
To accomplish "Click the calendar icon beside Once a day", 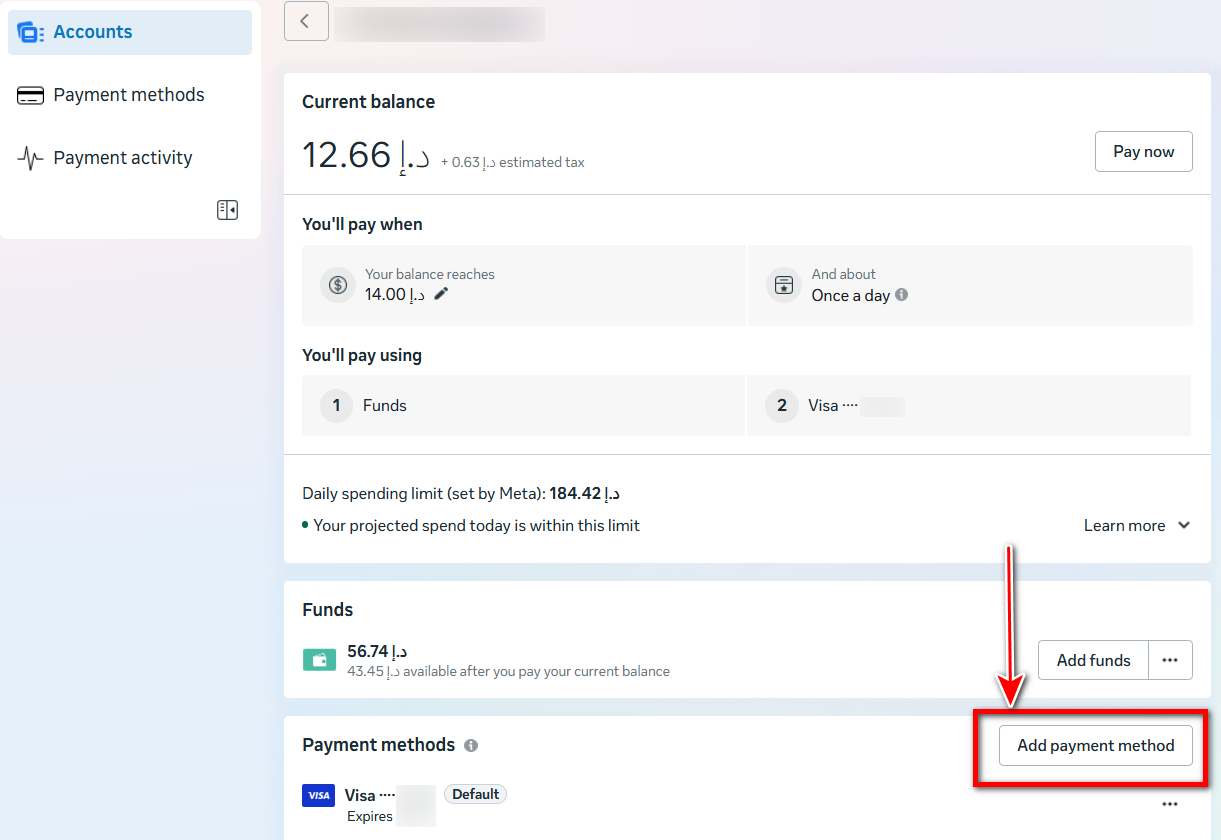I will tap(783, 285).
